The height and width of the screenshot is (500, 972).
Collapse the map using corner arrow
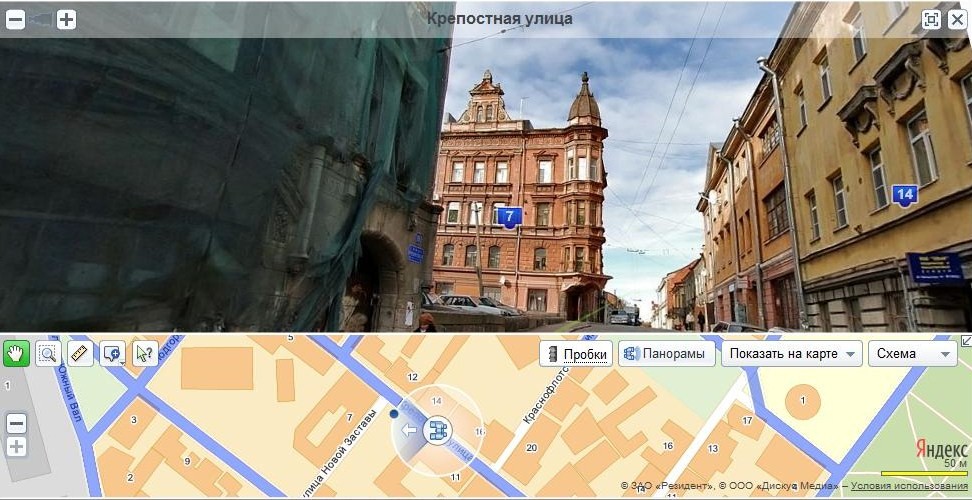965,341
